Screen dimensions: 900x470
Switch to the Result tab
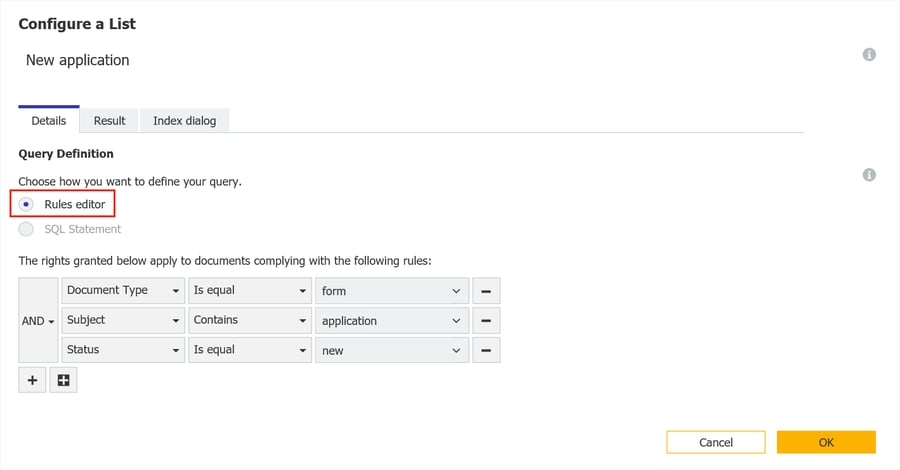[109, 121]
